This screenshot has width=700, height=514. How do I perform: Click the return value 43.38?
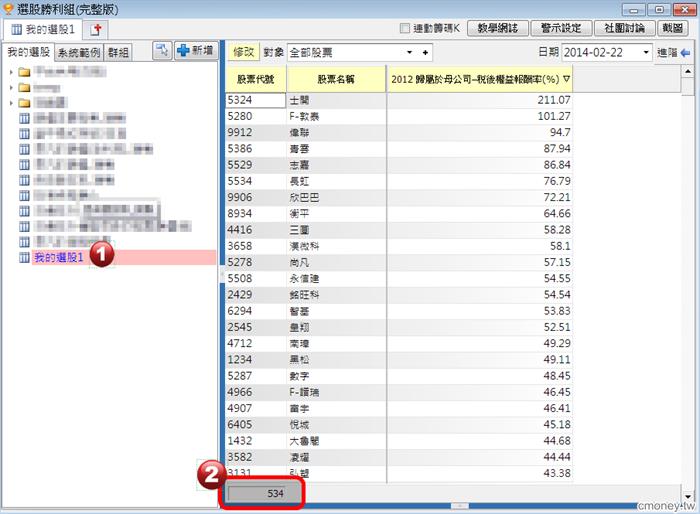[x=557, y=473]
